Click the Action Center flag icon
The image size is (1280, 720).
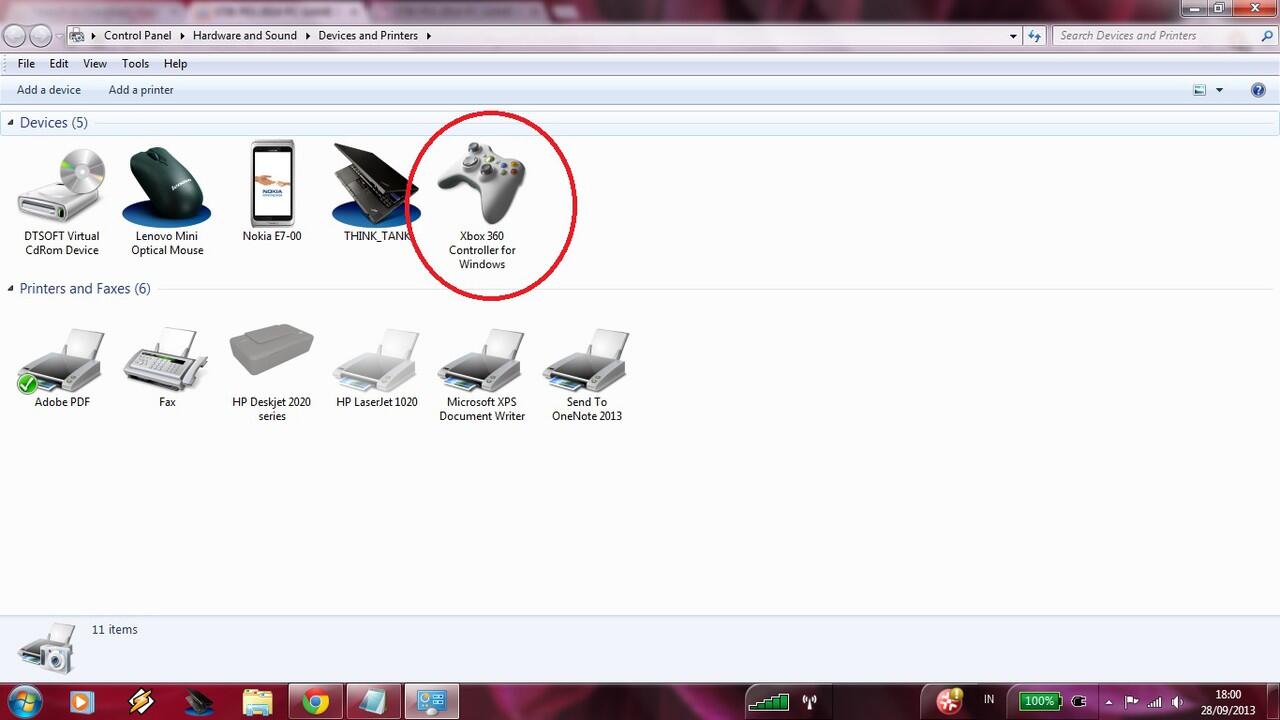pos(1131,702)
